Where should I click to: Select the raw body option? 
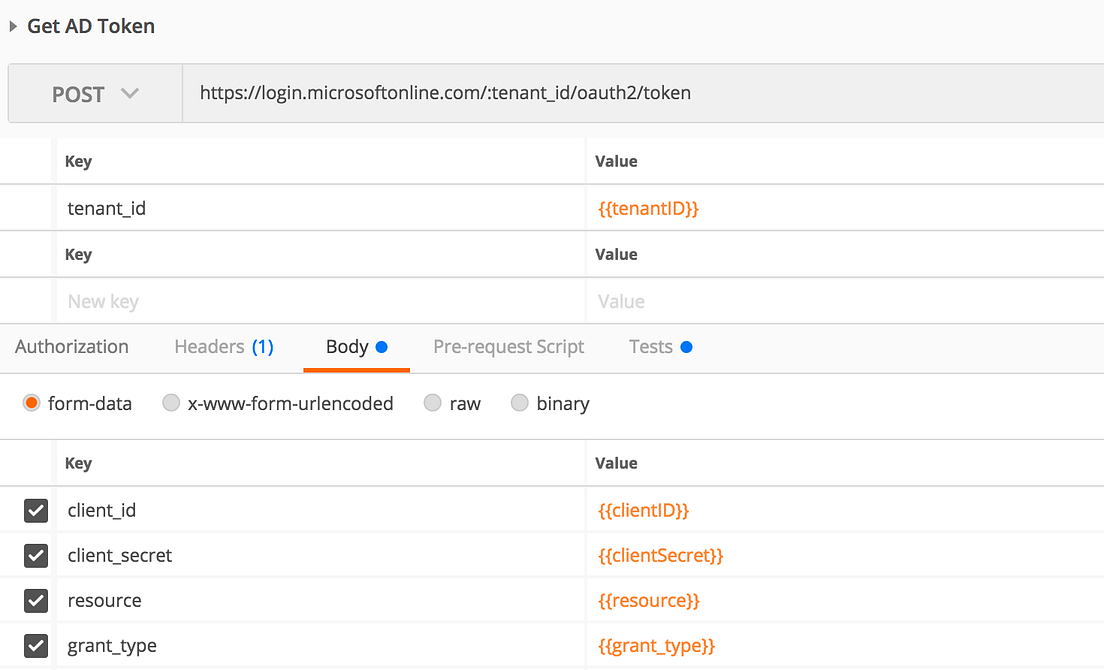432,403
